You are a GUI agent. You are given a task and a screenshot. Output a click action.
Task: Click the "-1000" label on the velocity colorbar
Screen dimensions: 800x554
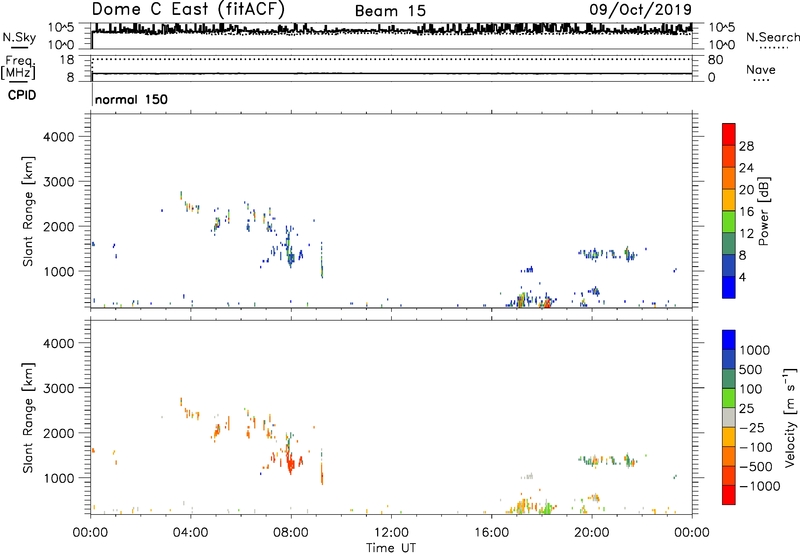pyautogui.click(x=760, y=486)
